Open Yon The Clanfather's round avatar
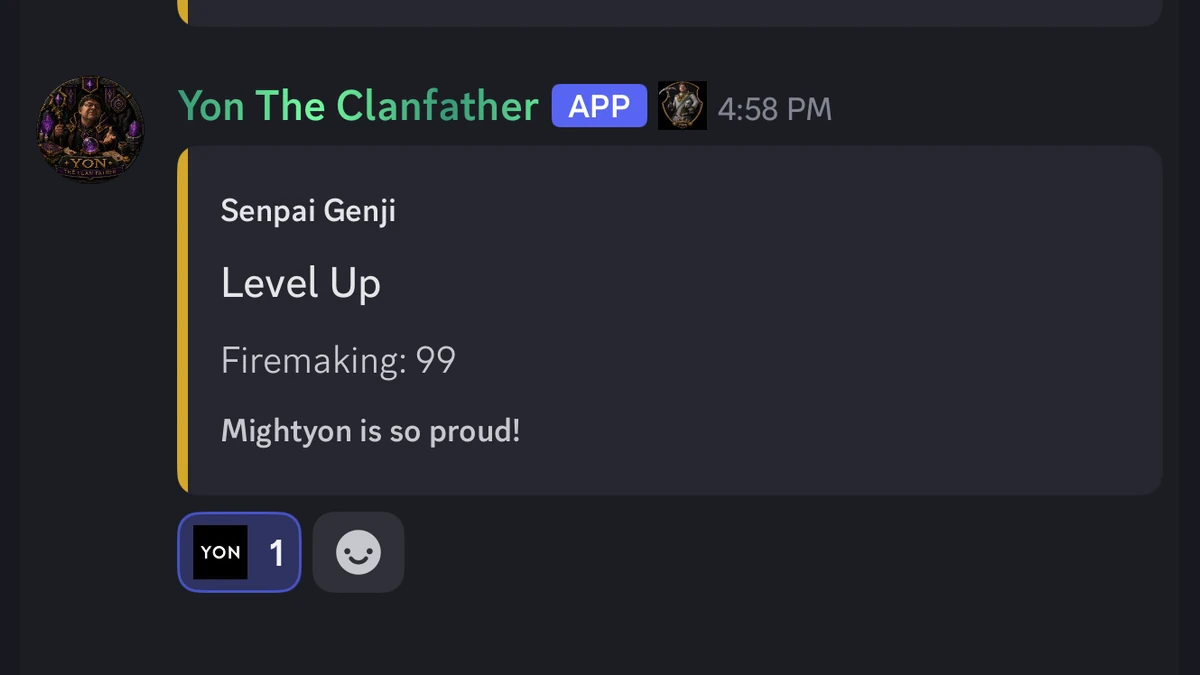This screenshot has width=1200, height=675. 90,130
